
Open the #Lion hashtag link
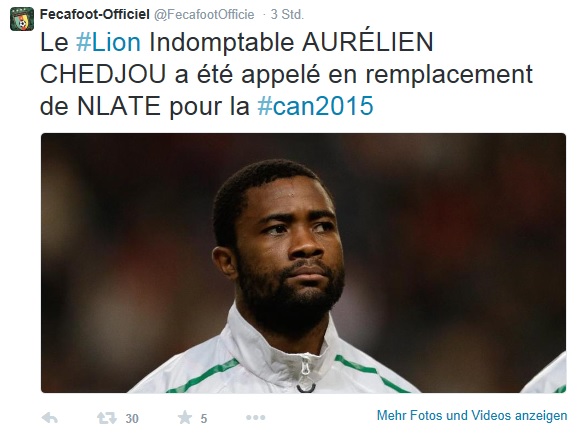(x=108, y=42)
